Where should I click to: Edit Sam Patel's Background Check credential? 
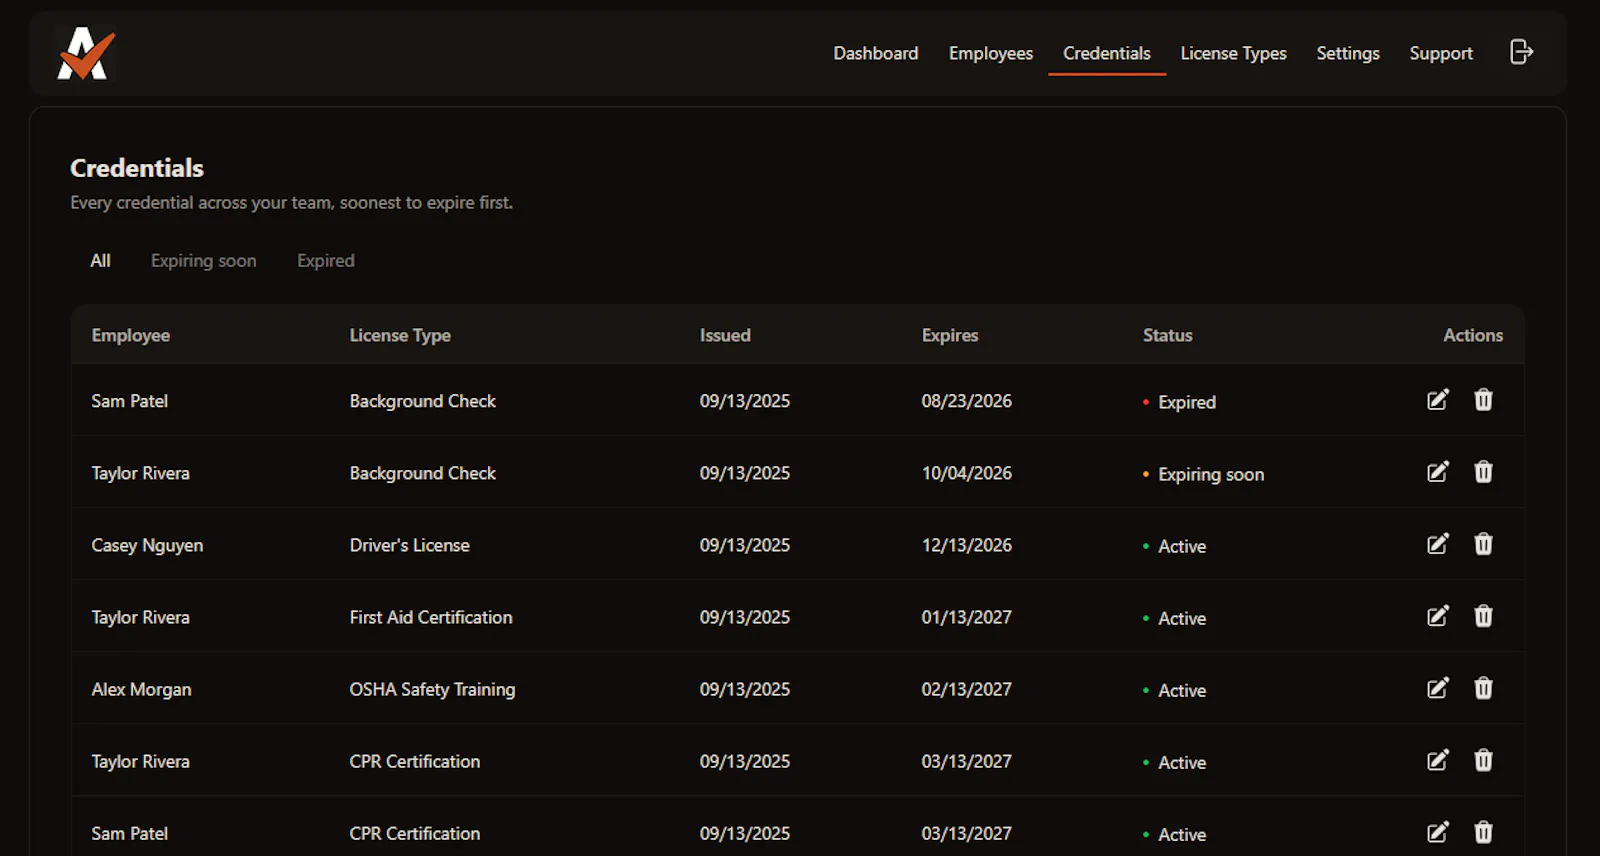[1437, 400]
